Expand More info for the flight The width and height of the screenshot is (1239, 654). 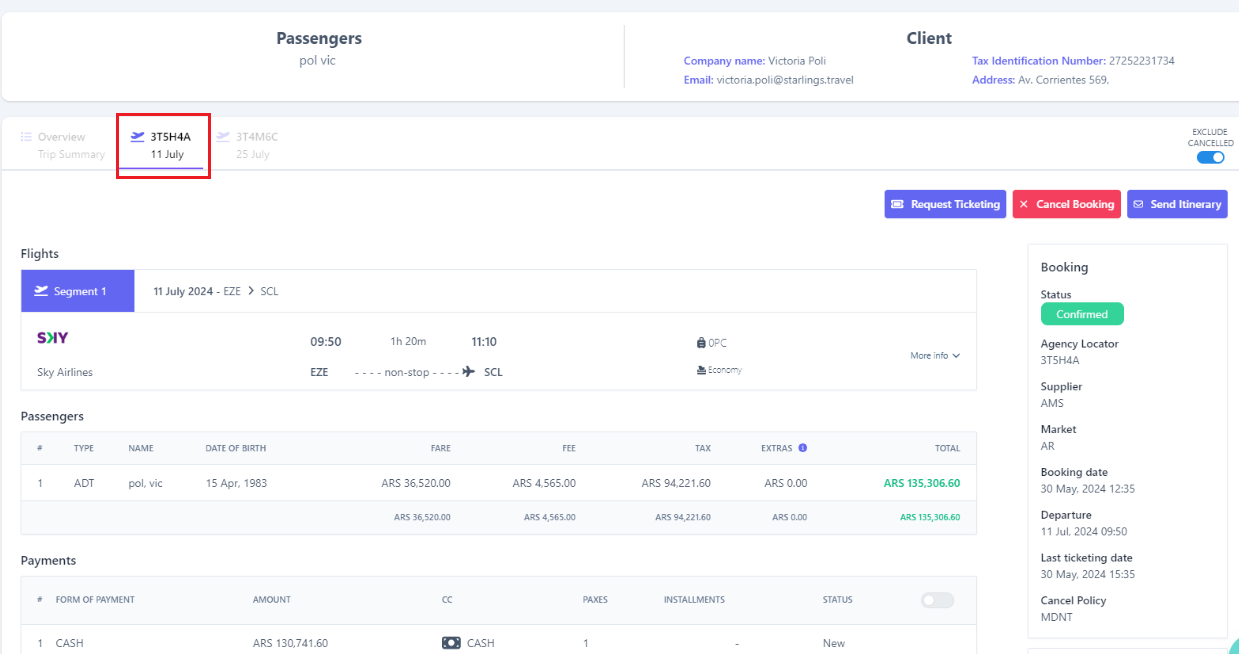pyautogui.click(x=935, y=355)
